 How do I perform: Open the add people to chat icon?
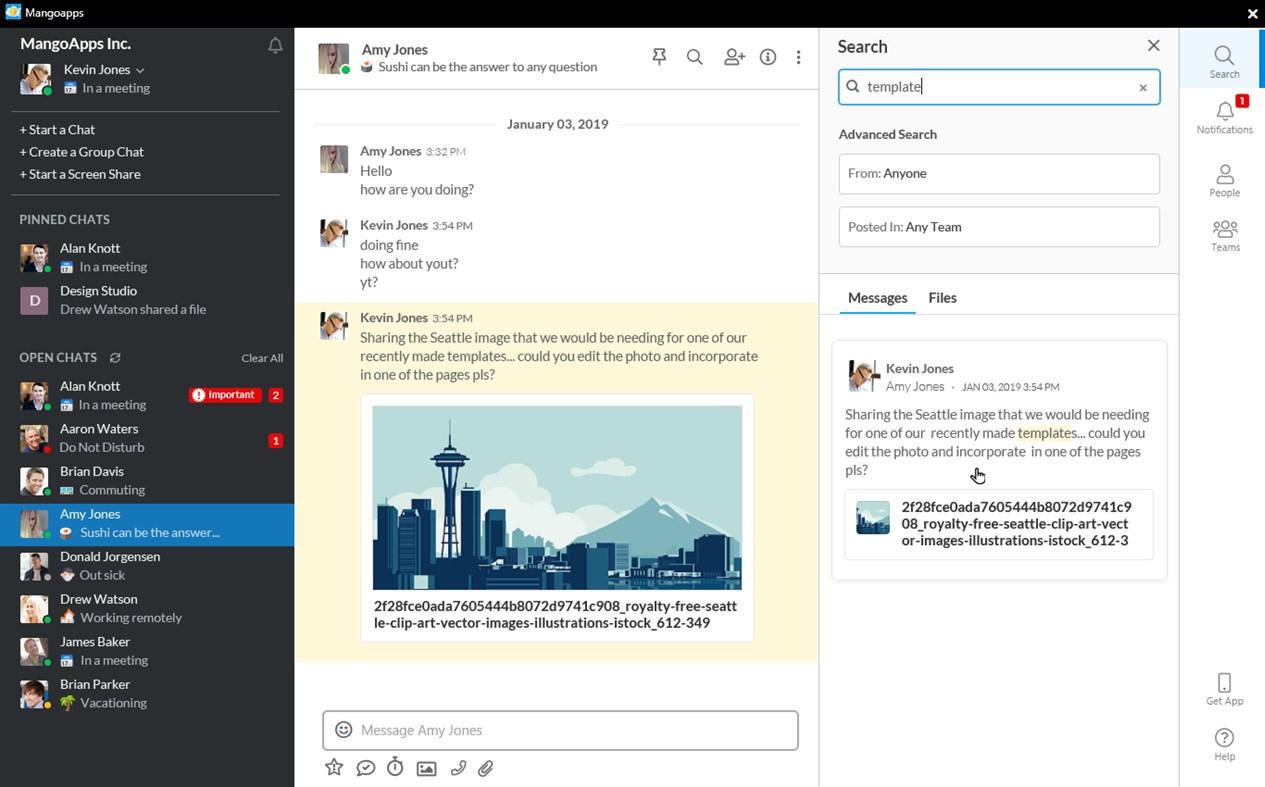click(x=734, y=57)
